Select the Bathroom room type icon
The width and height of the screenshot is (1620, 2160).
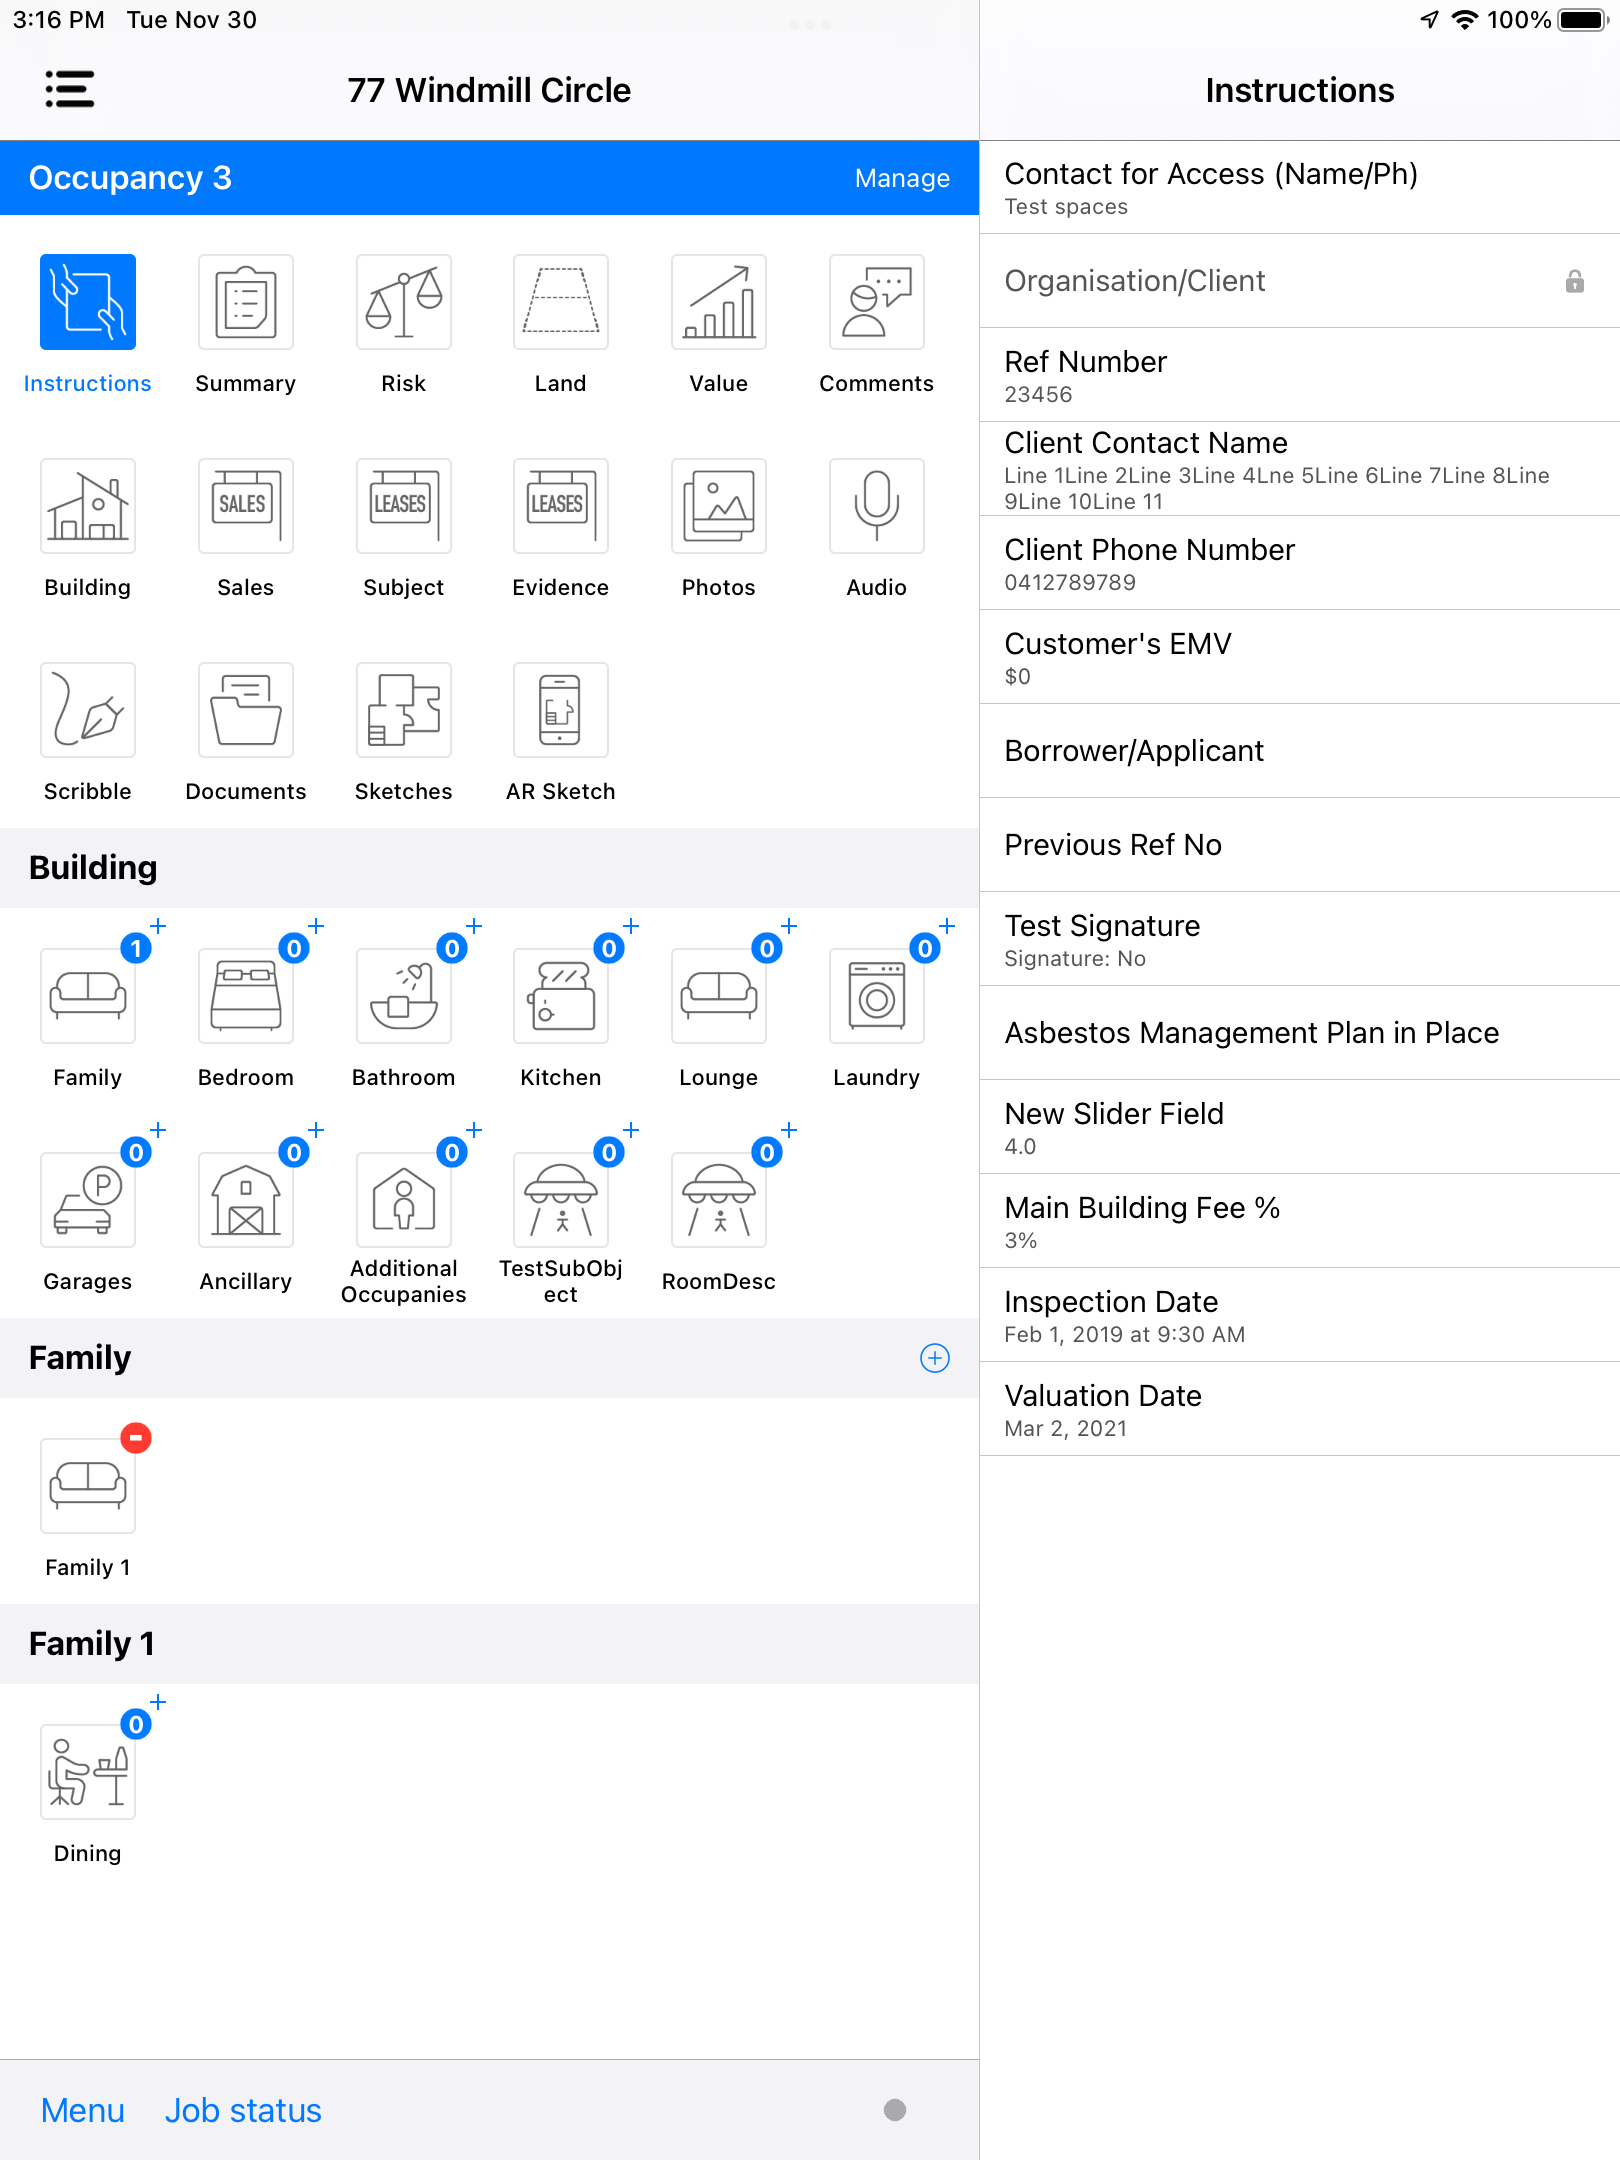click(x=404, y=996)
